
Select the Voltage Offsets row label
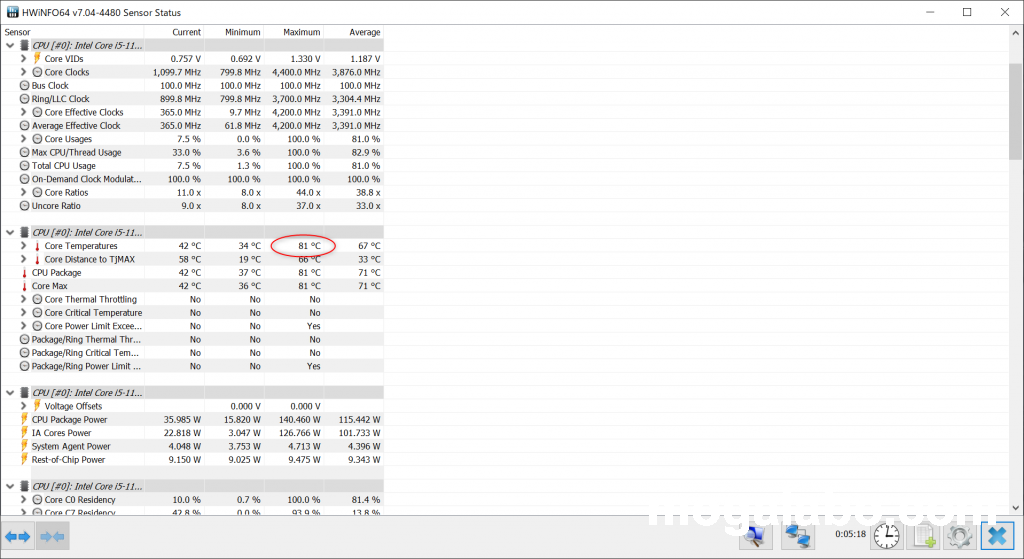click(x=73, y=406)
